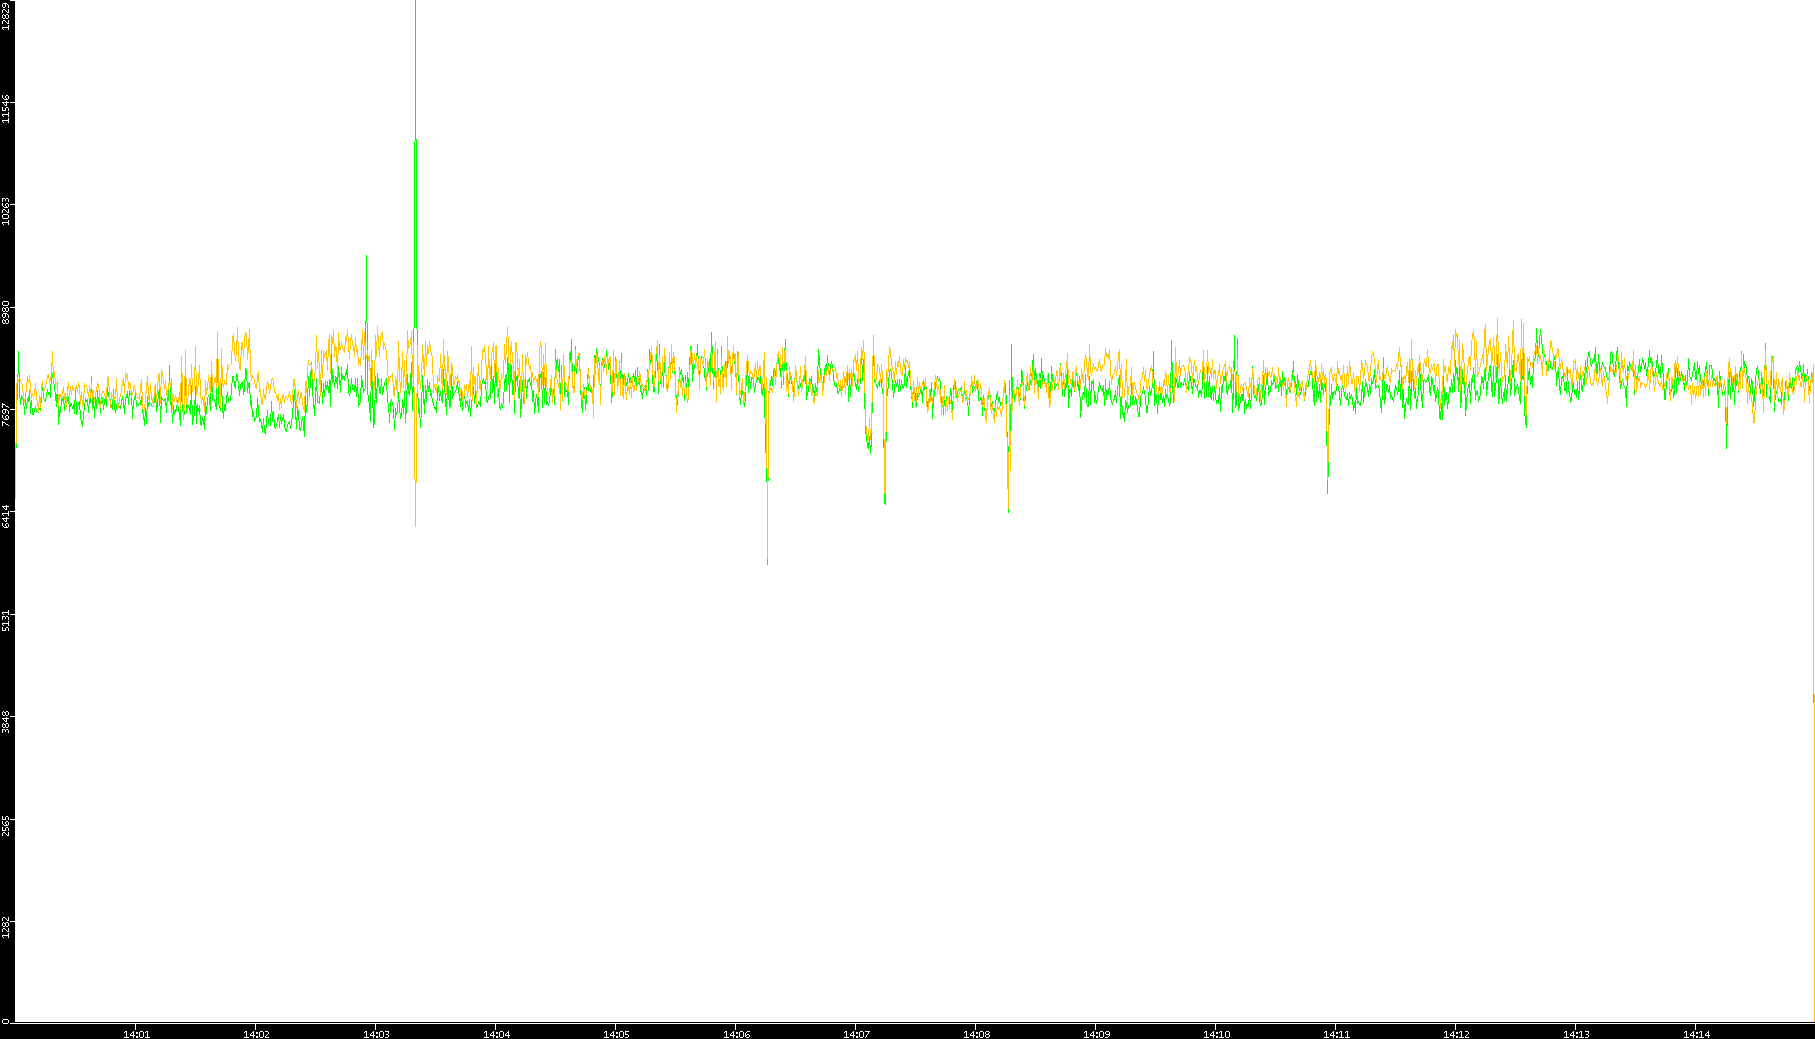1815x1039 pixels.
Task: Select the 14:11 time axis label
Action: pos(1336,1034)
